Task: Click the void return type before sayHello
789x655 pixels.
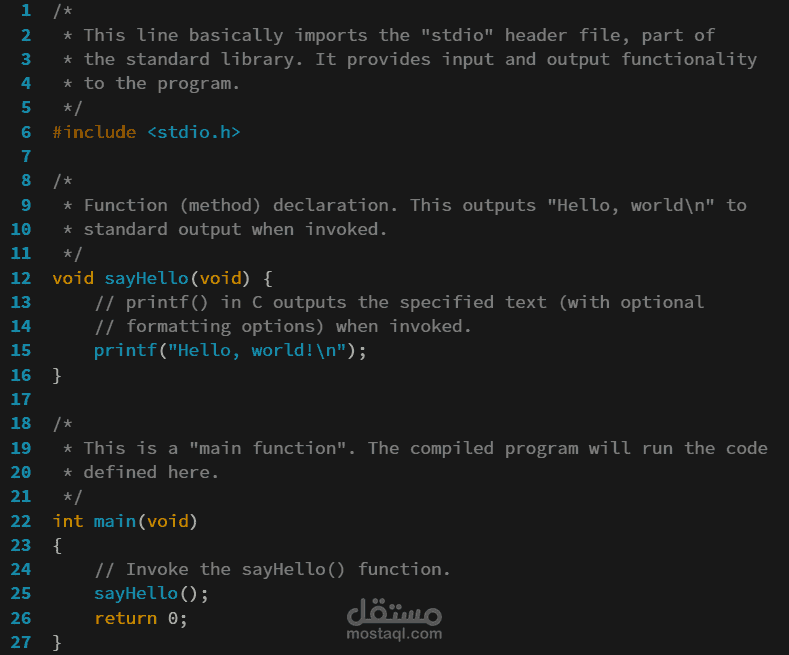Action: (x=73, y=277)
